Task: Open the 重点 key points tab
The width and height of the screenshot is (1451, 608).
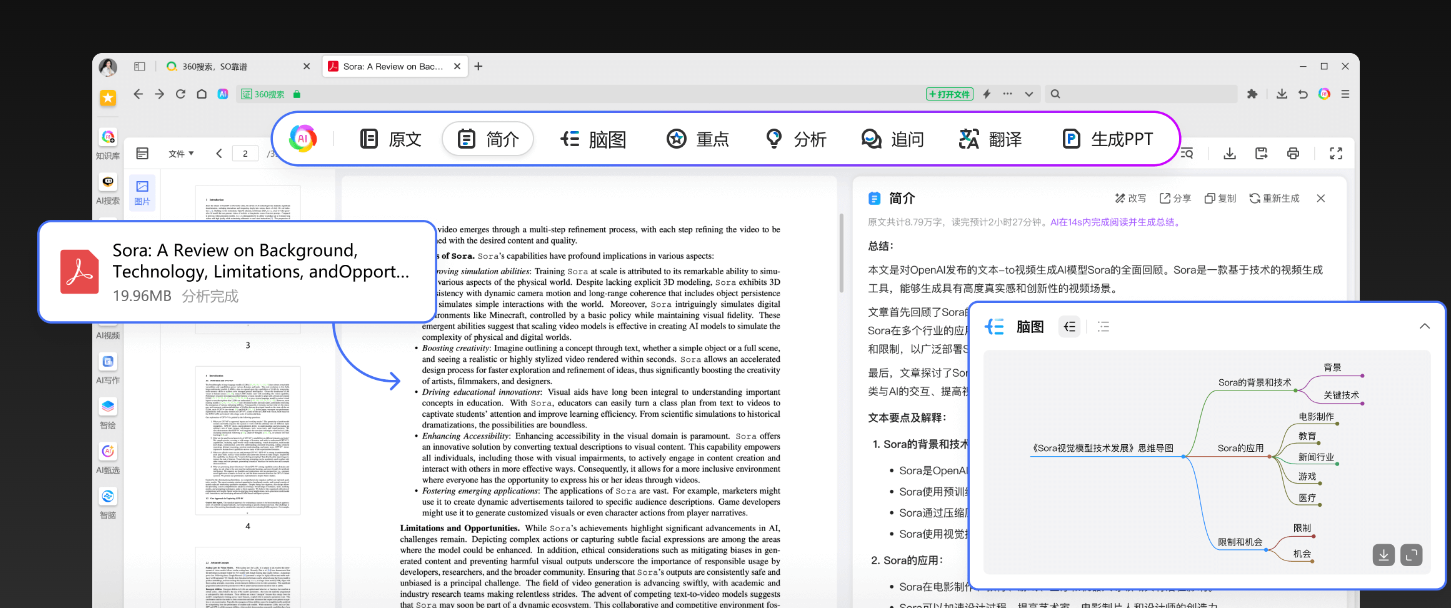Action: click(698, 139)
